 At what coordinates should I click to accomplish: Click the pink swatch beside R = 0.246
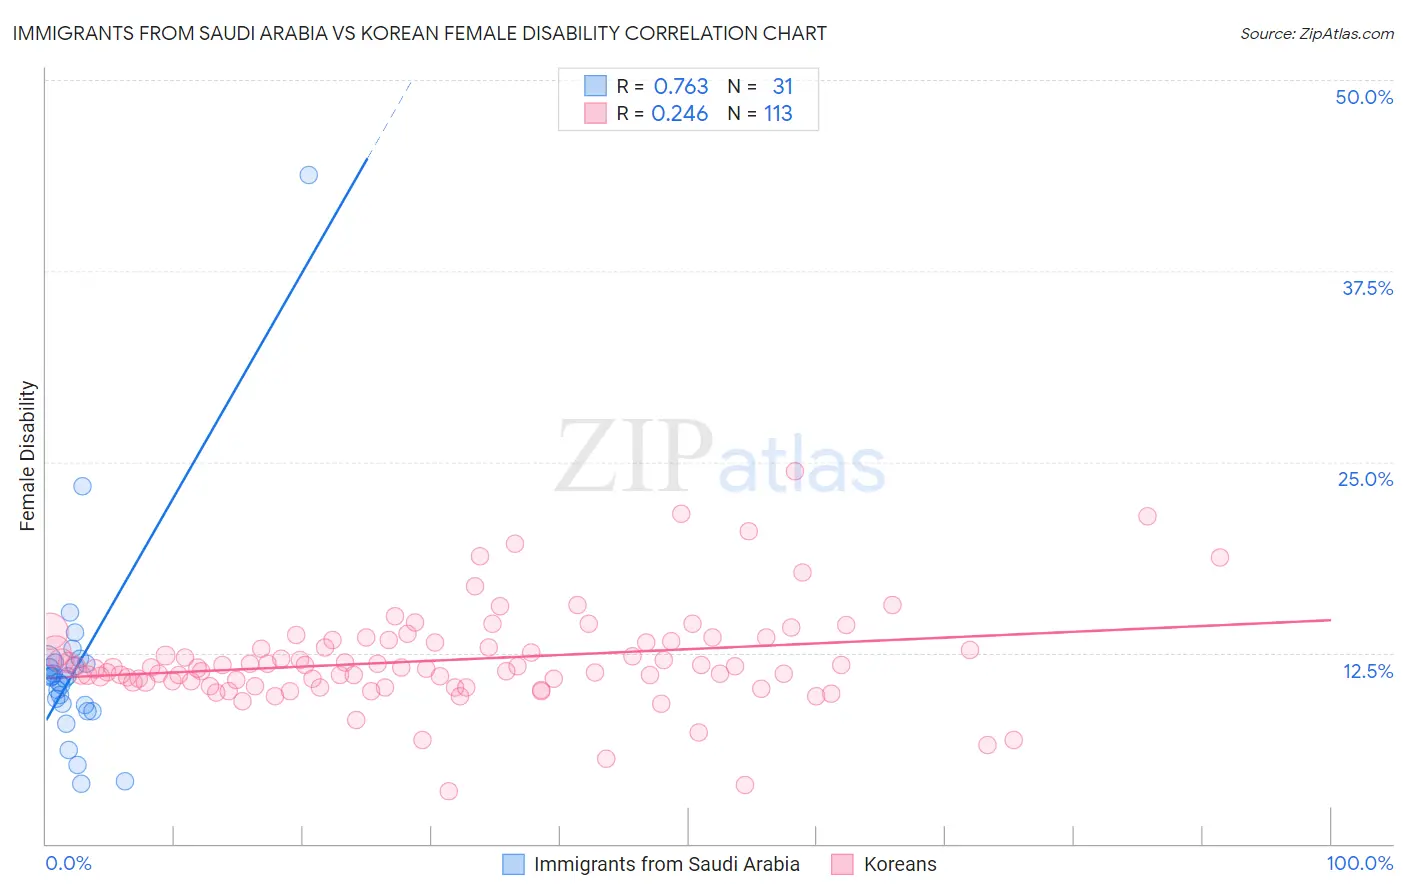596,113
